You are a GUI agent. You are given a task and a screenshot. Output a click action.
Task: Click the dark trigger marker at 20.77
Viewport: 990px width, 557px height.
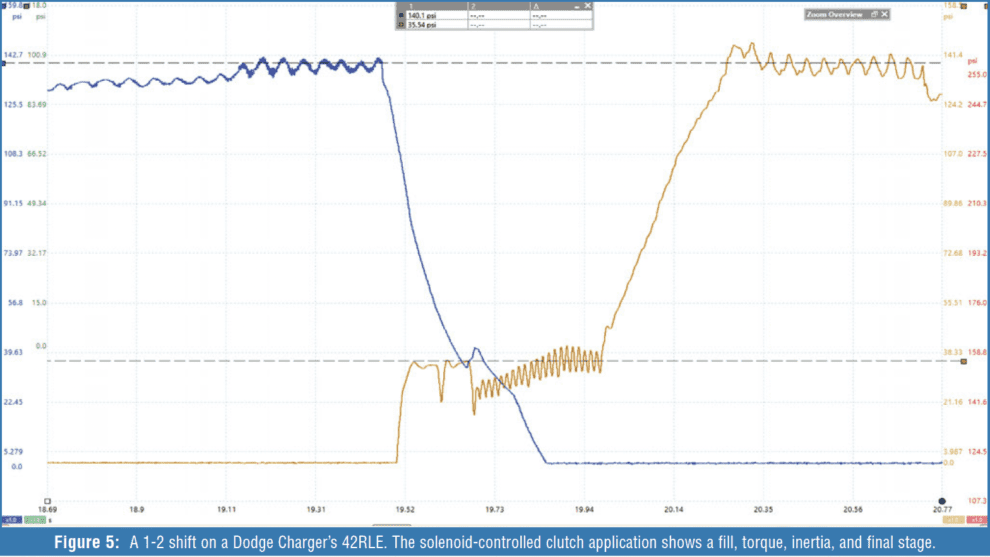point(941,500)
